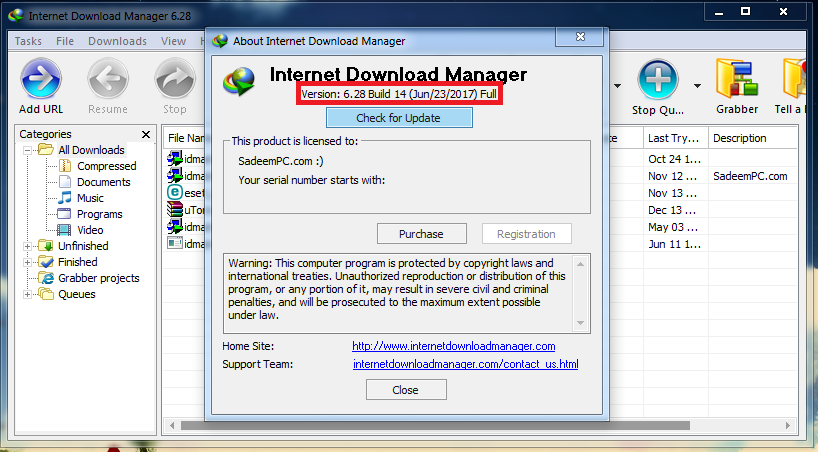Expand the Queues tree node
This screenshot has height=452, width=818.
pyautogui.click(x=27, y=295)
